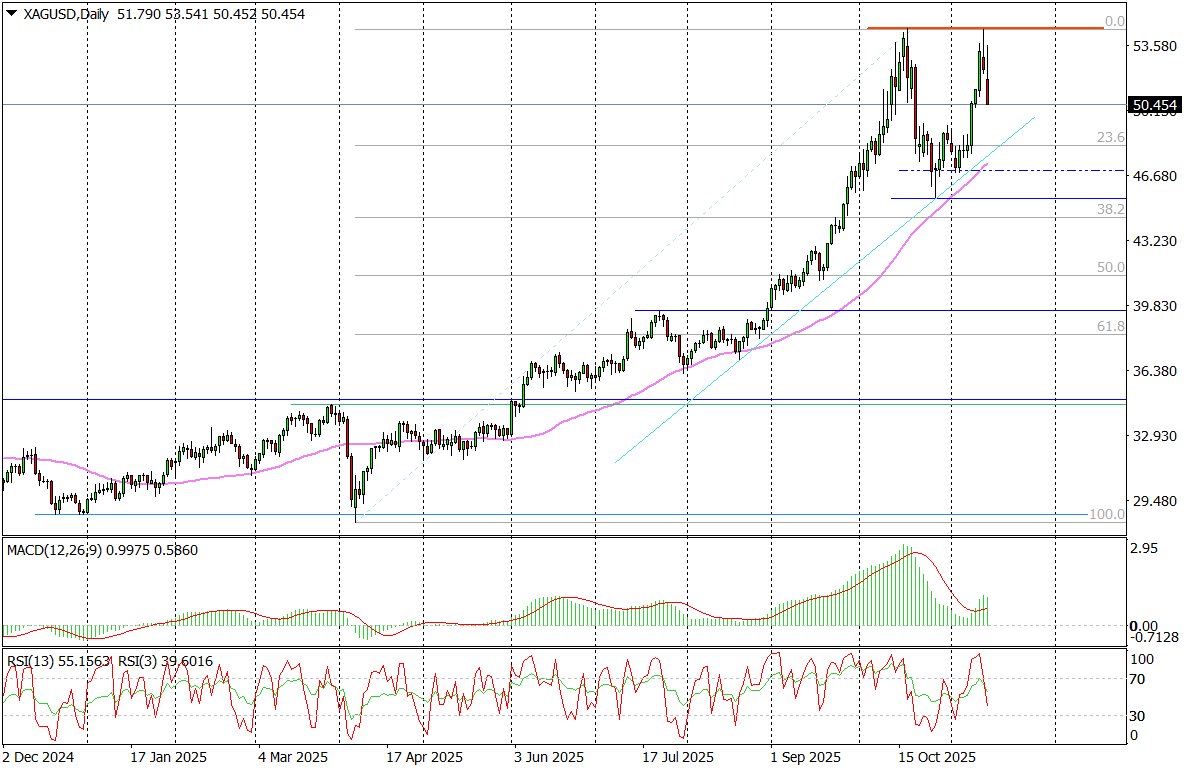
Task: Click the 2.95 value on MACD scale
Action: (x=1143, y=549)
